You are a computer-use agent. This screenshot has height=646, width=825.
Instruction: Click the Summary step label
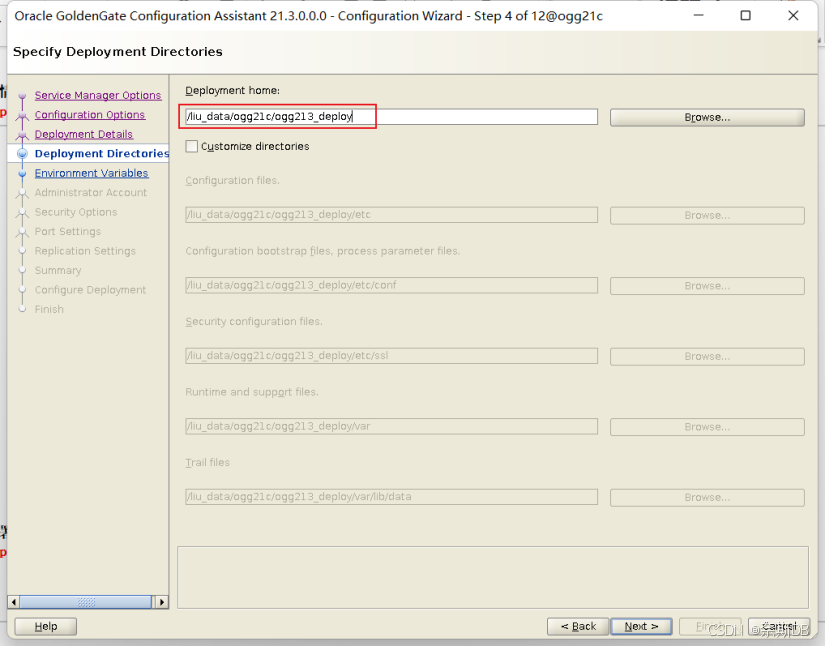[x=58, y=270]
